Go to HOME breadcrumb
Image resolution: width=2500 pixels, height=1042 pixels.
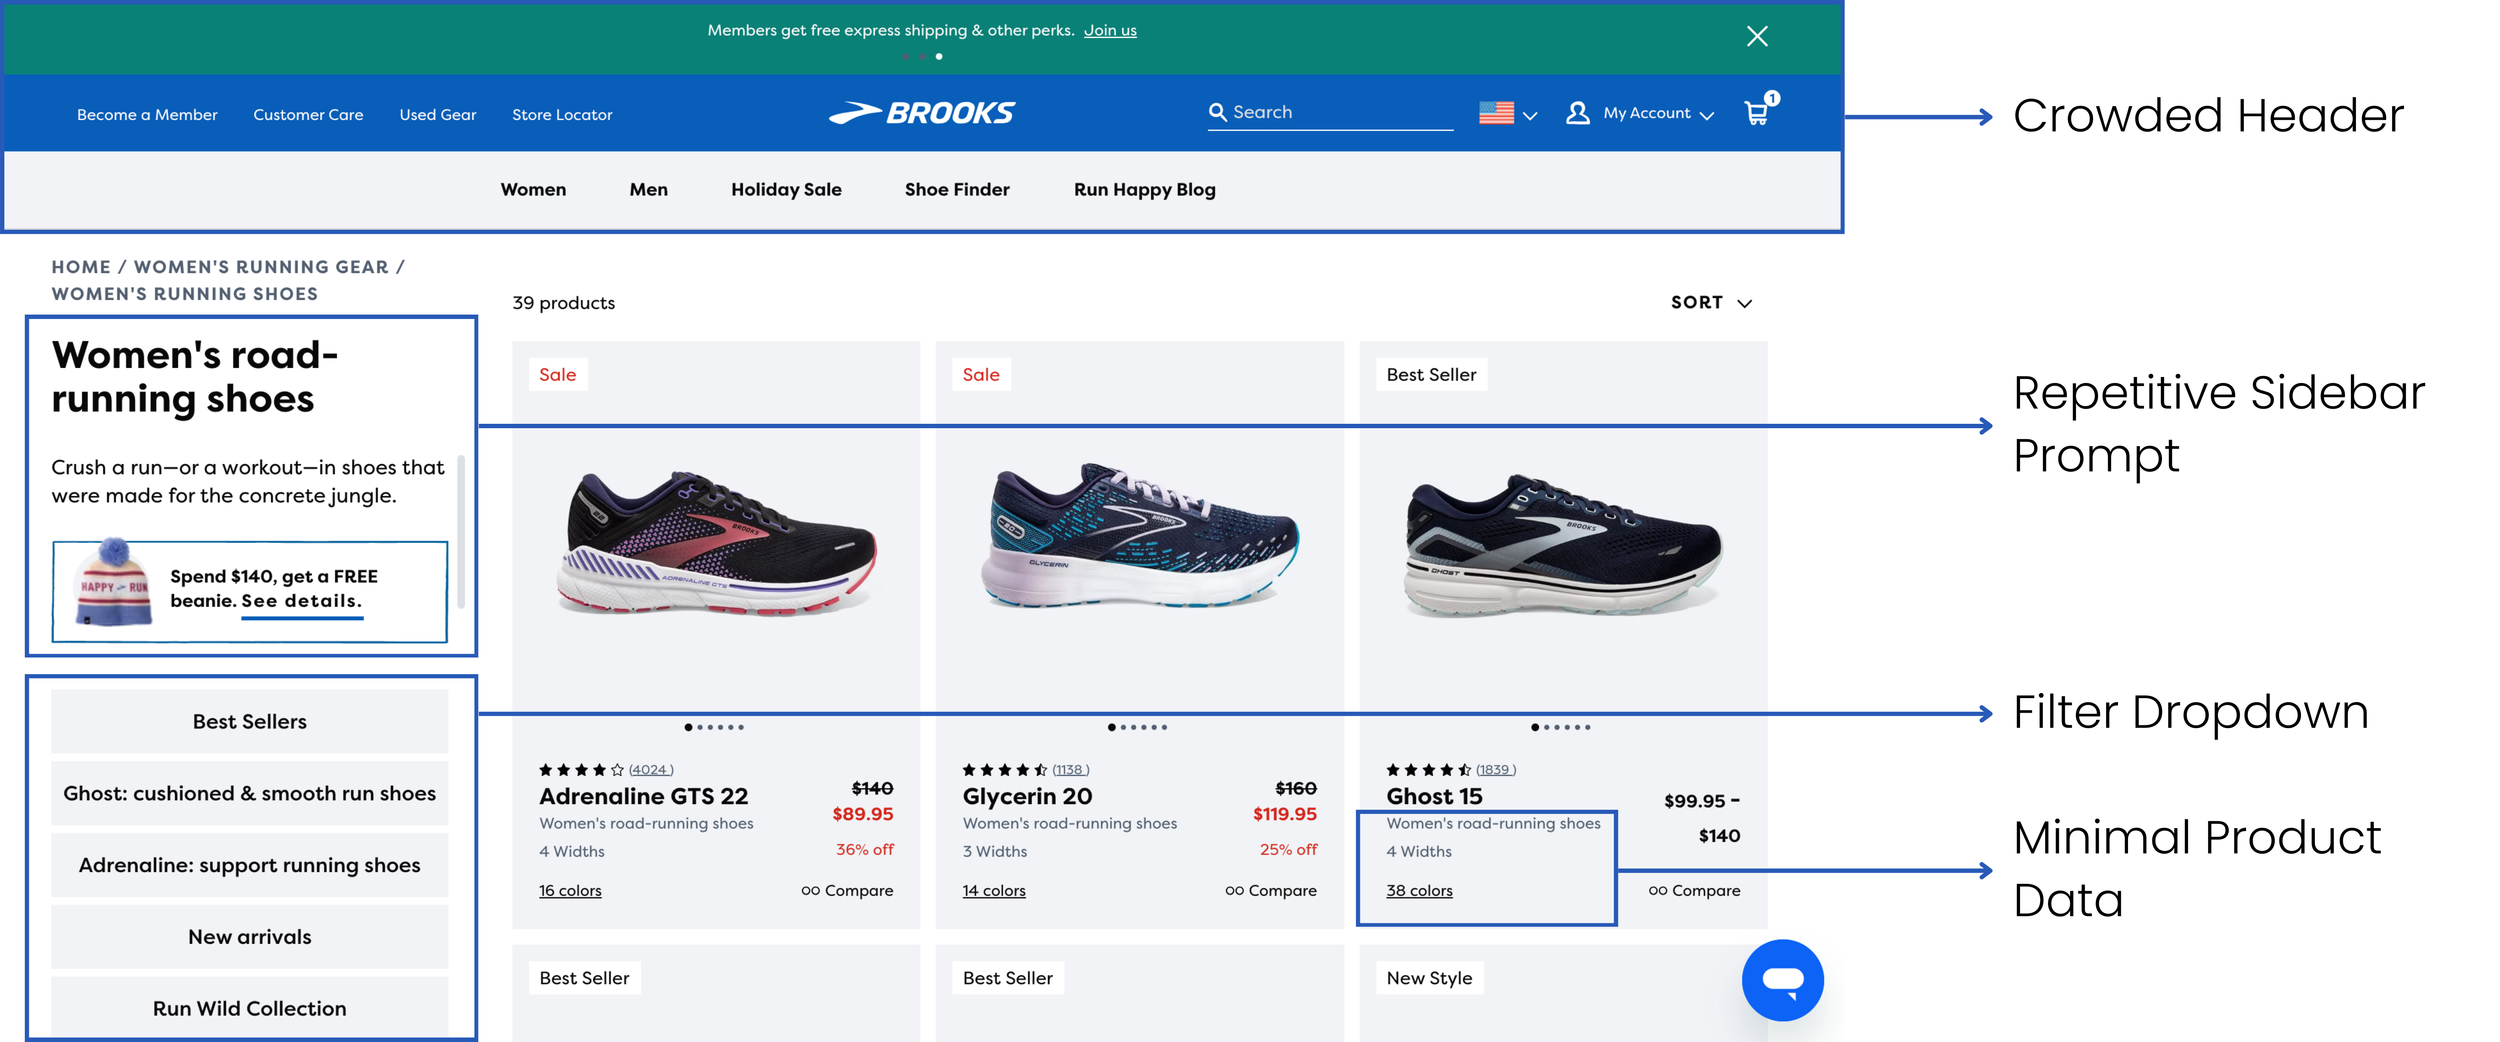(81, 267)
